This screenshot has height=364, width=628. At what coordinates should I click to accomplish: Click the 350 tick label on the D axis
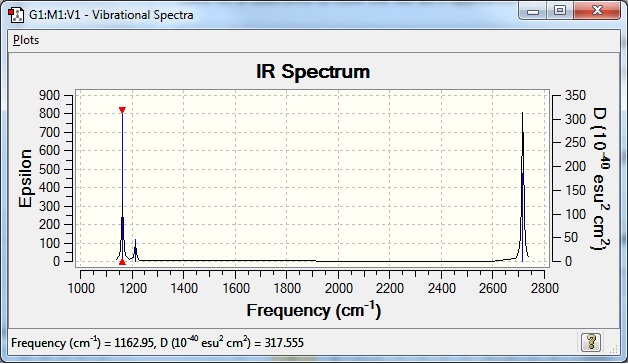(575, 95)
